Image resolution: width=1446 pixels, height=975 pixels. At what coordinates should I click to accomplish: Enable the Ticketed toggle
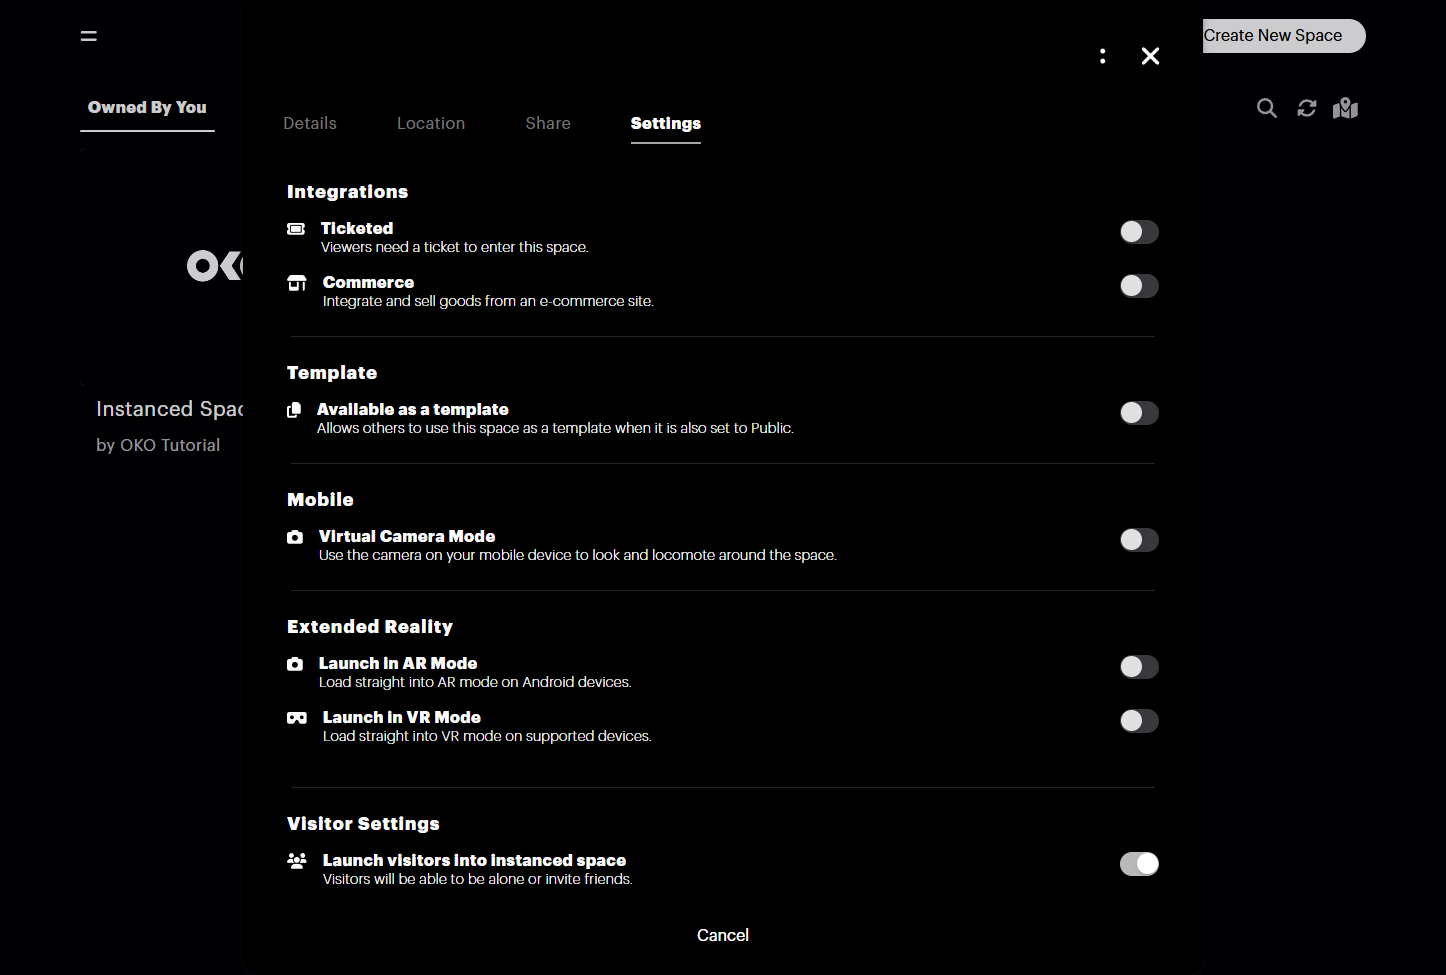[1139, 232]
